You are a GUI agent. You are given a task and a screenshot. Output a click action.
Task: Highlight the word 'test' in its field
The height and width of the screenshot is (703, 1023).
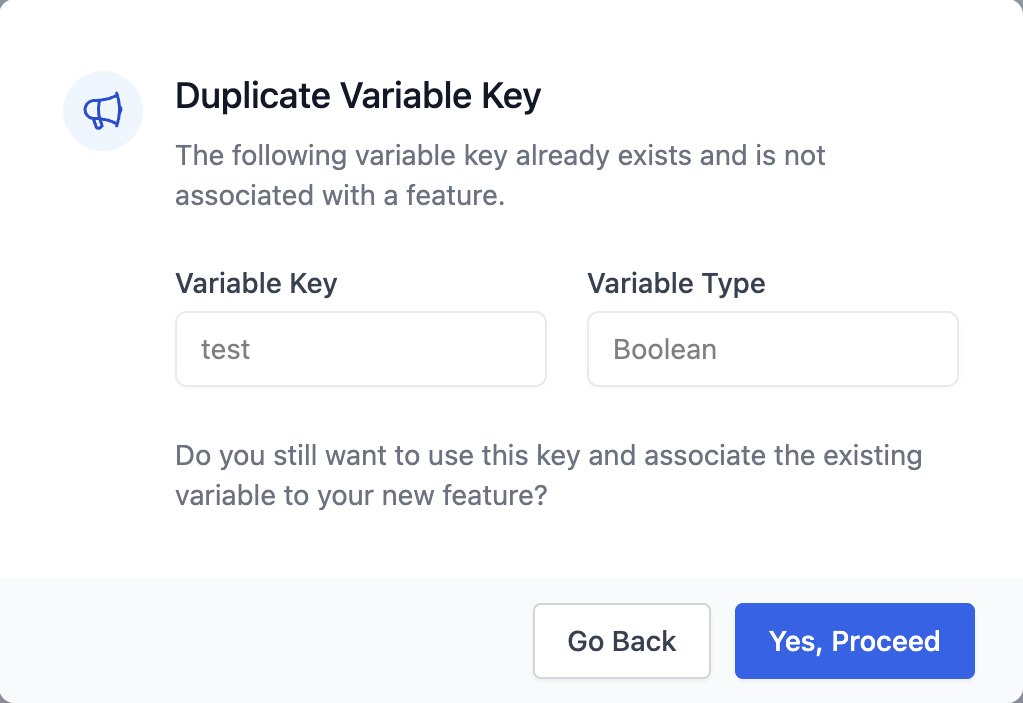point(225,349)
